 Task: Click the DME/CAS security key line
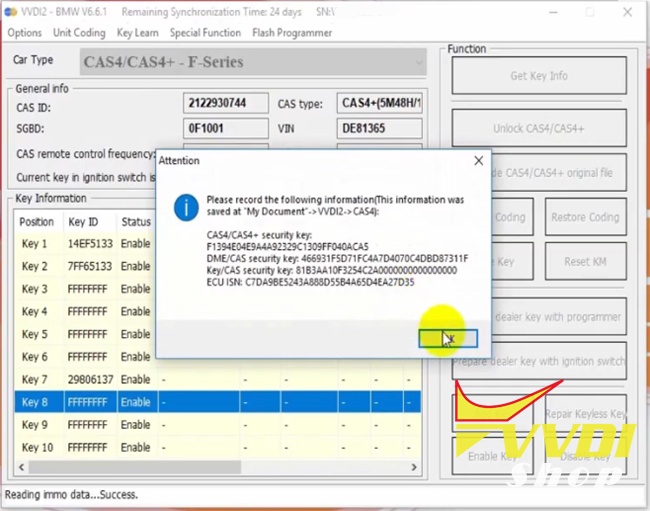pyautogui.click(x=337, y=259)
